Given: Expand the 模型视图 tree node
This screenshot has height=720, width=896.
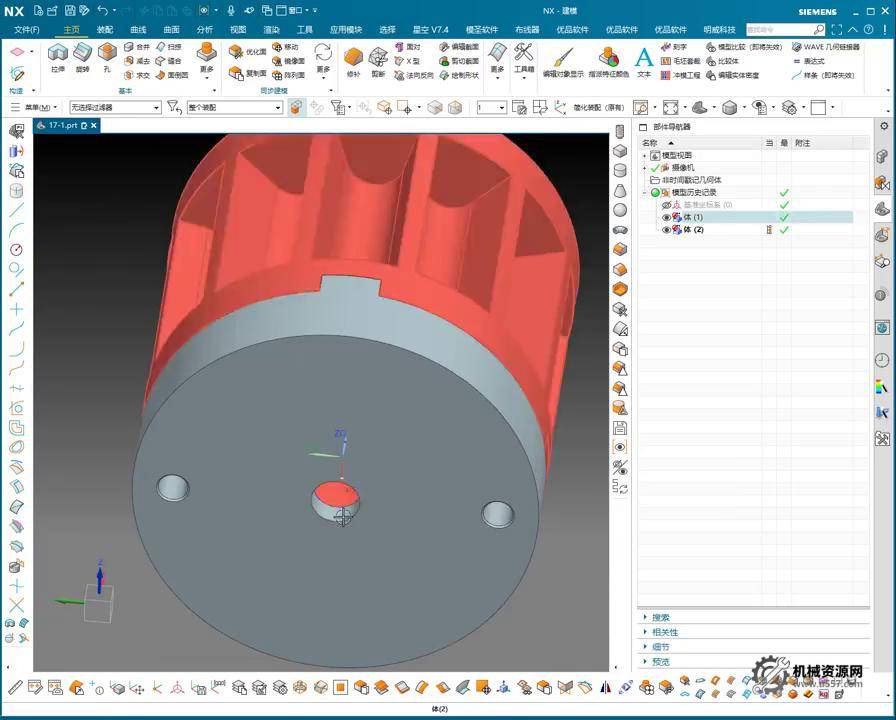Looking at the screenshot, I should coord(645,156).
